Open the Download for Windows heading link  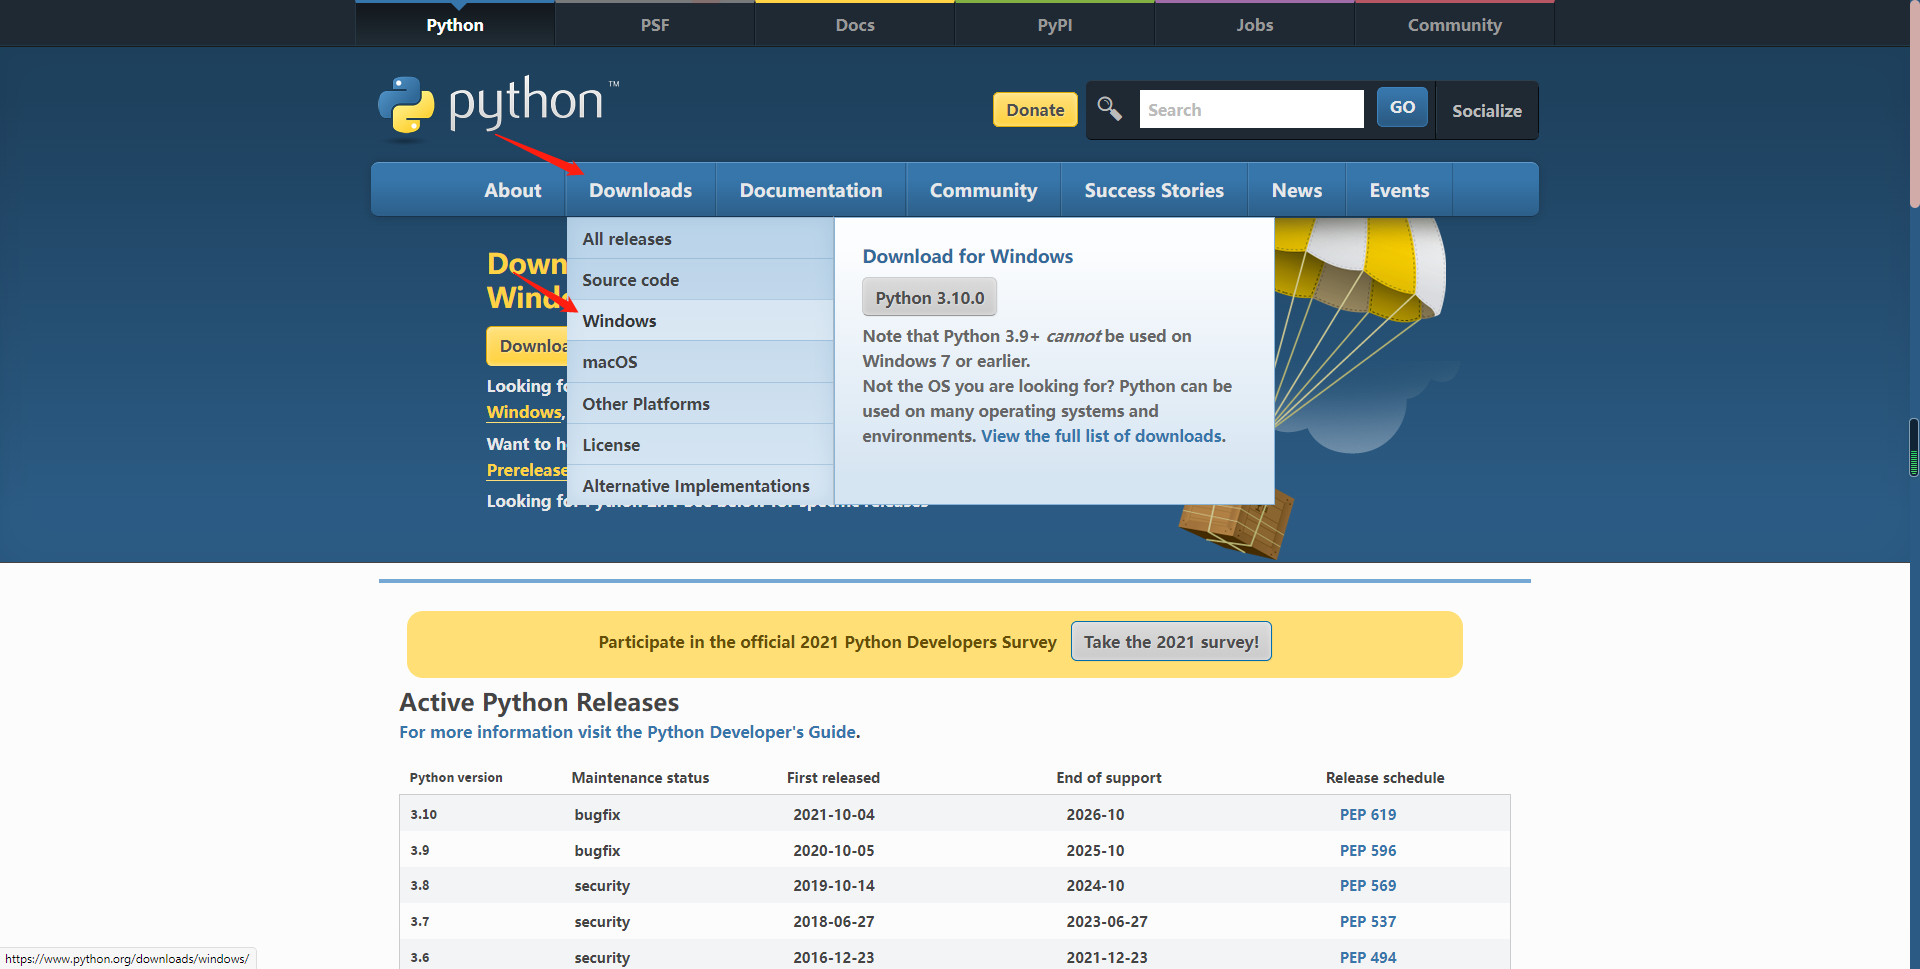tap(968, 256)
